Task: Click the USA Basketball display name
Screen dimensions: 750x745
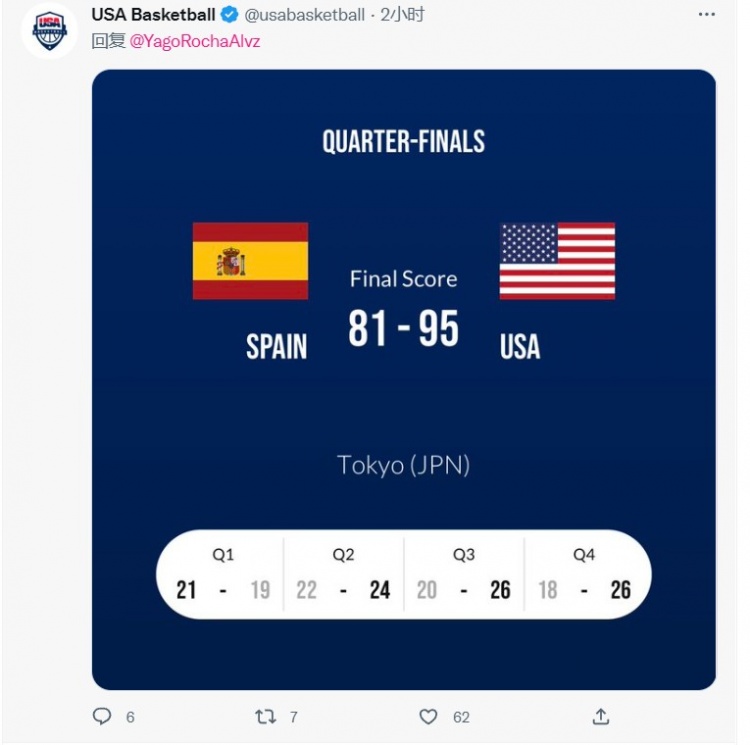Action: [154, 15]
